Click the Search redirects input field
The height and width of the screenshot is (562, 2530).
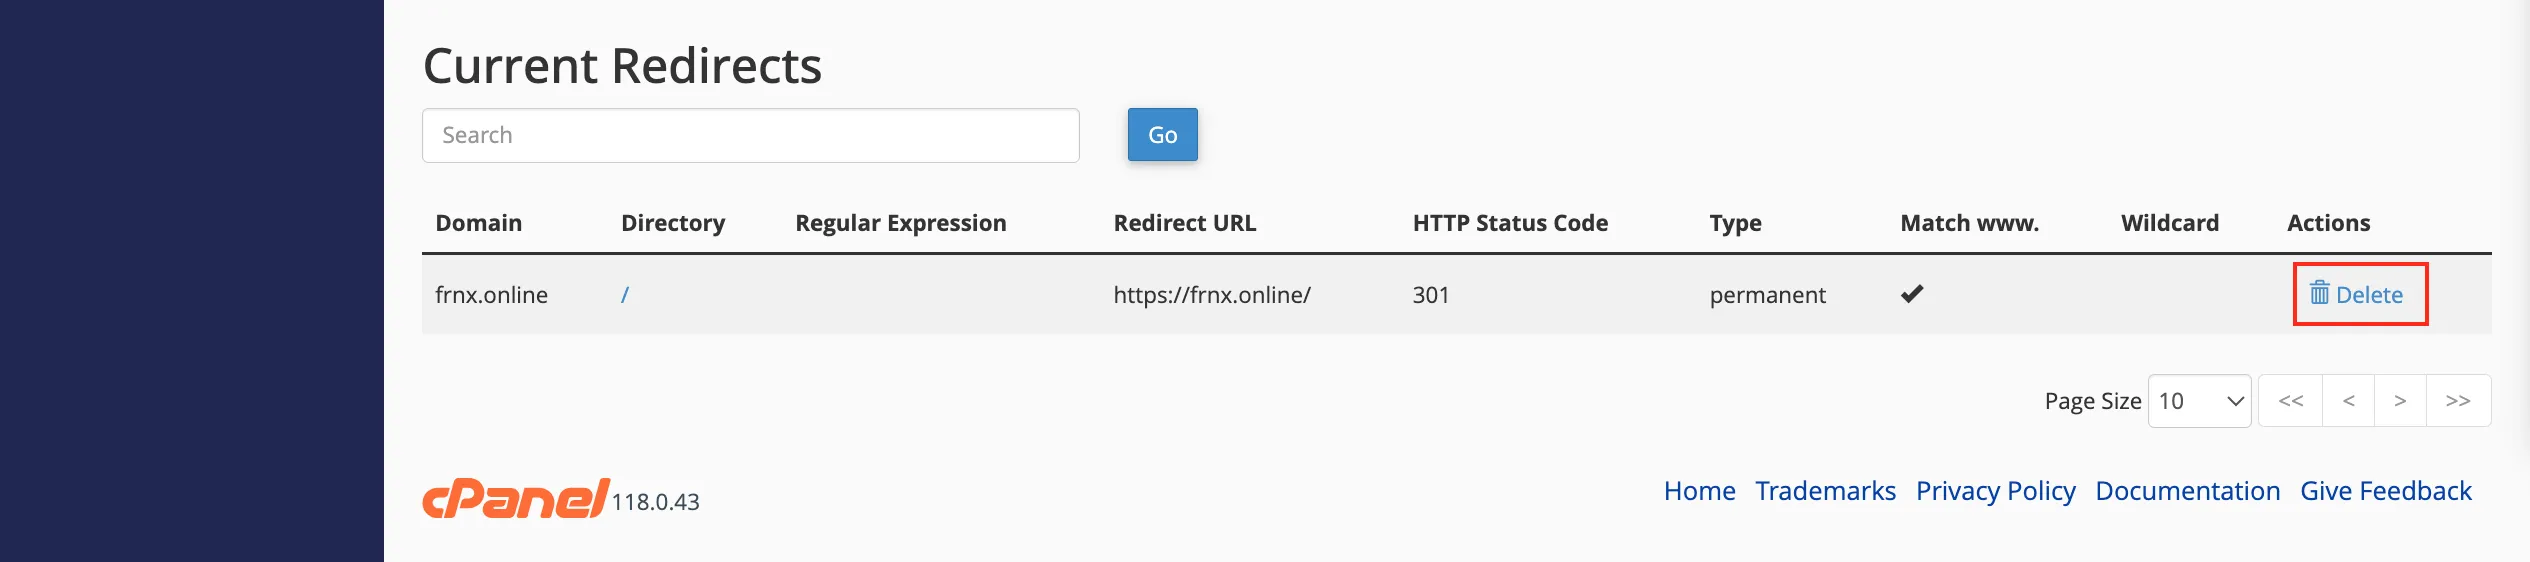(x=751, y=135)
